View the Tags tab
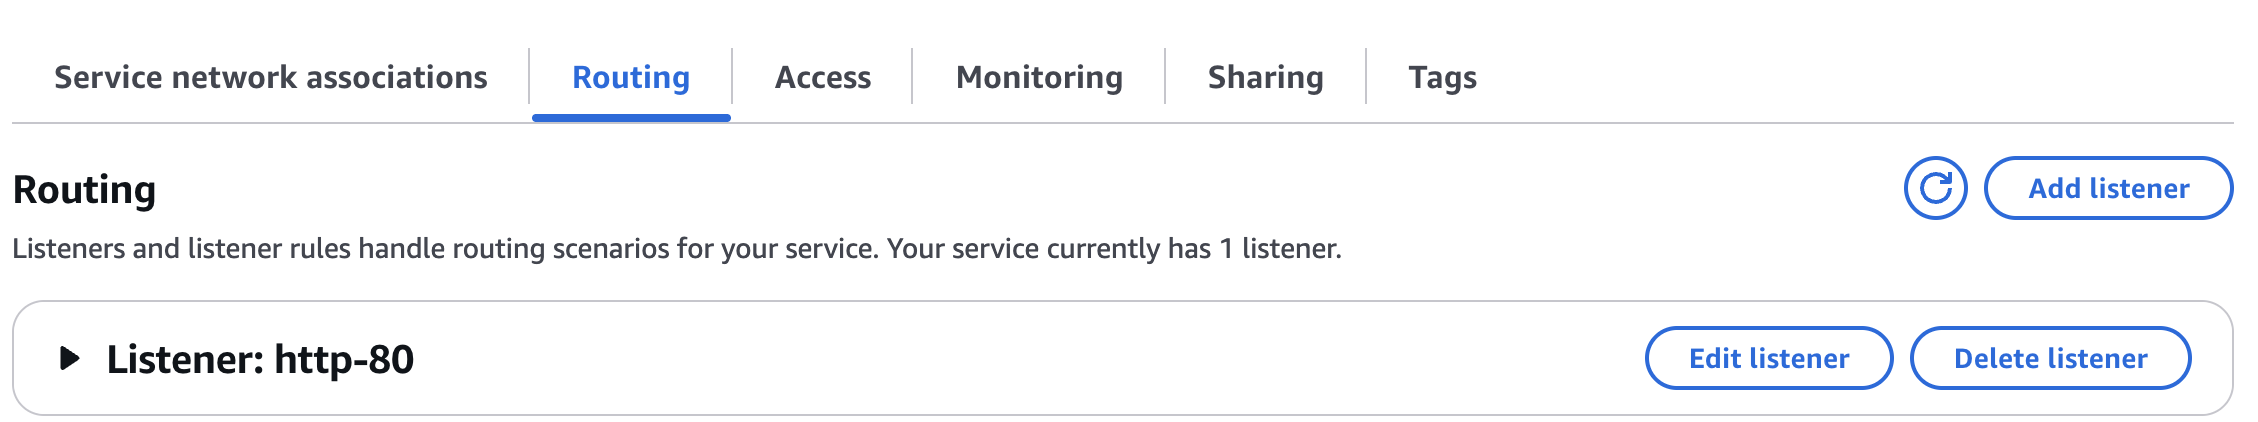The height and width of the screenshot is (422, 2258). 1443,77
